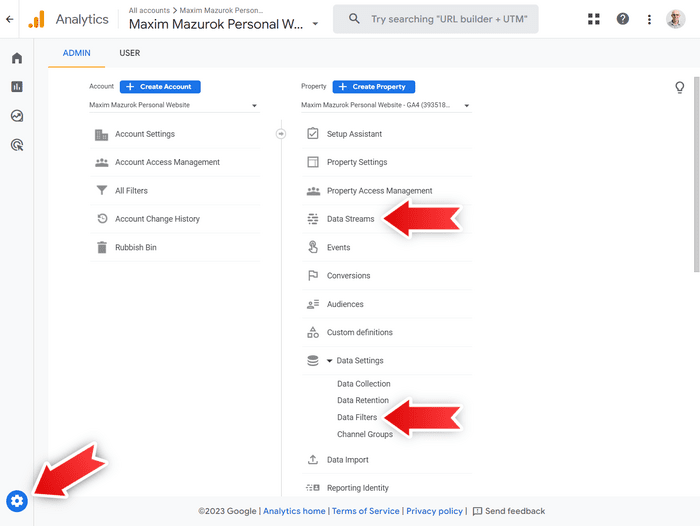
Task: Click the Events touch icon
Action: click(313, 247)
